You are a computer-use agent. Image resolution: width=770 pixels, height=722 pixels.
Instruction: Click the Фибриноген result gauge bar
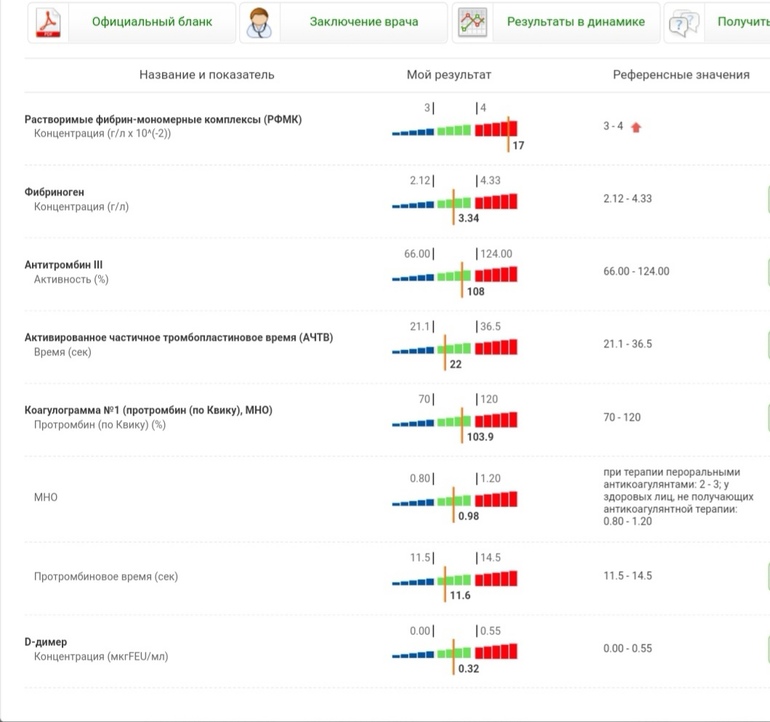point(455,201)
